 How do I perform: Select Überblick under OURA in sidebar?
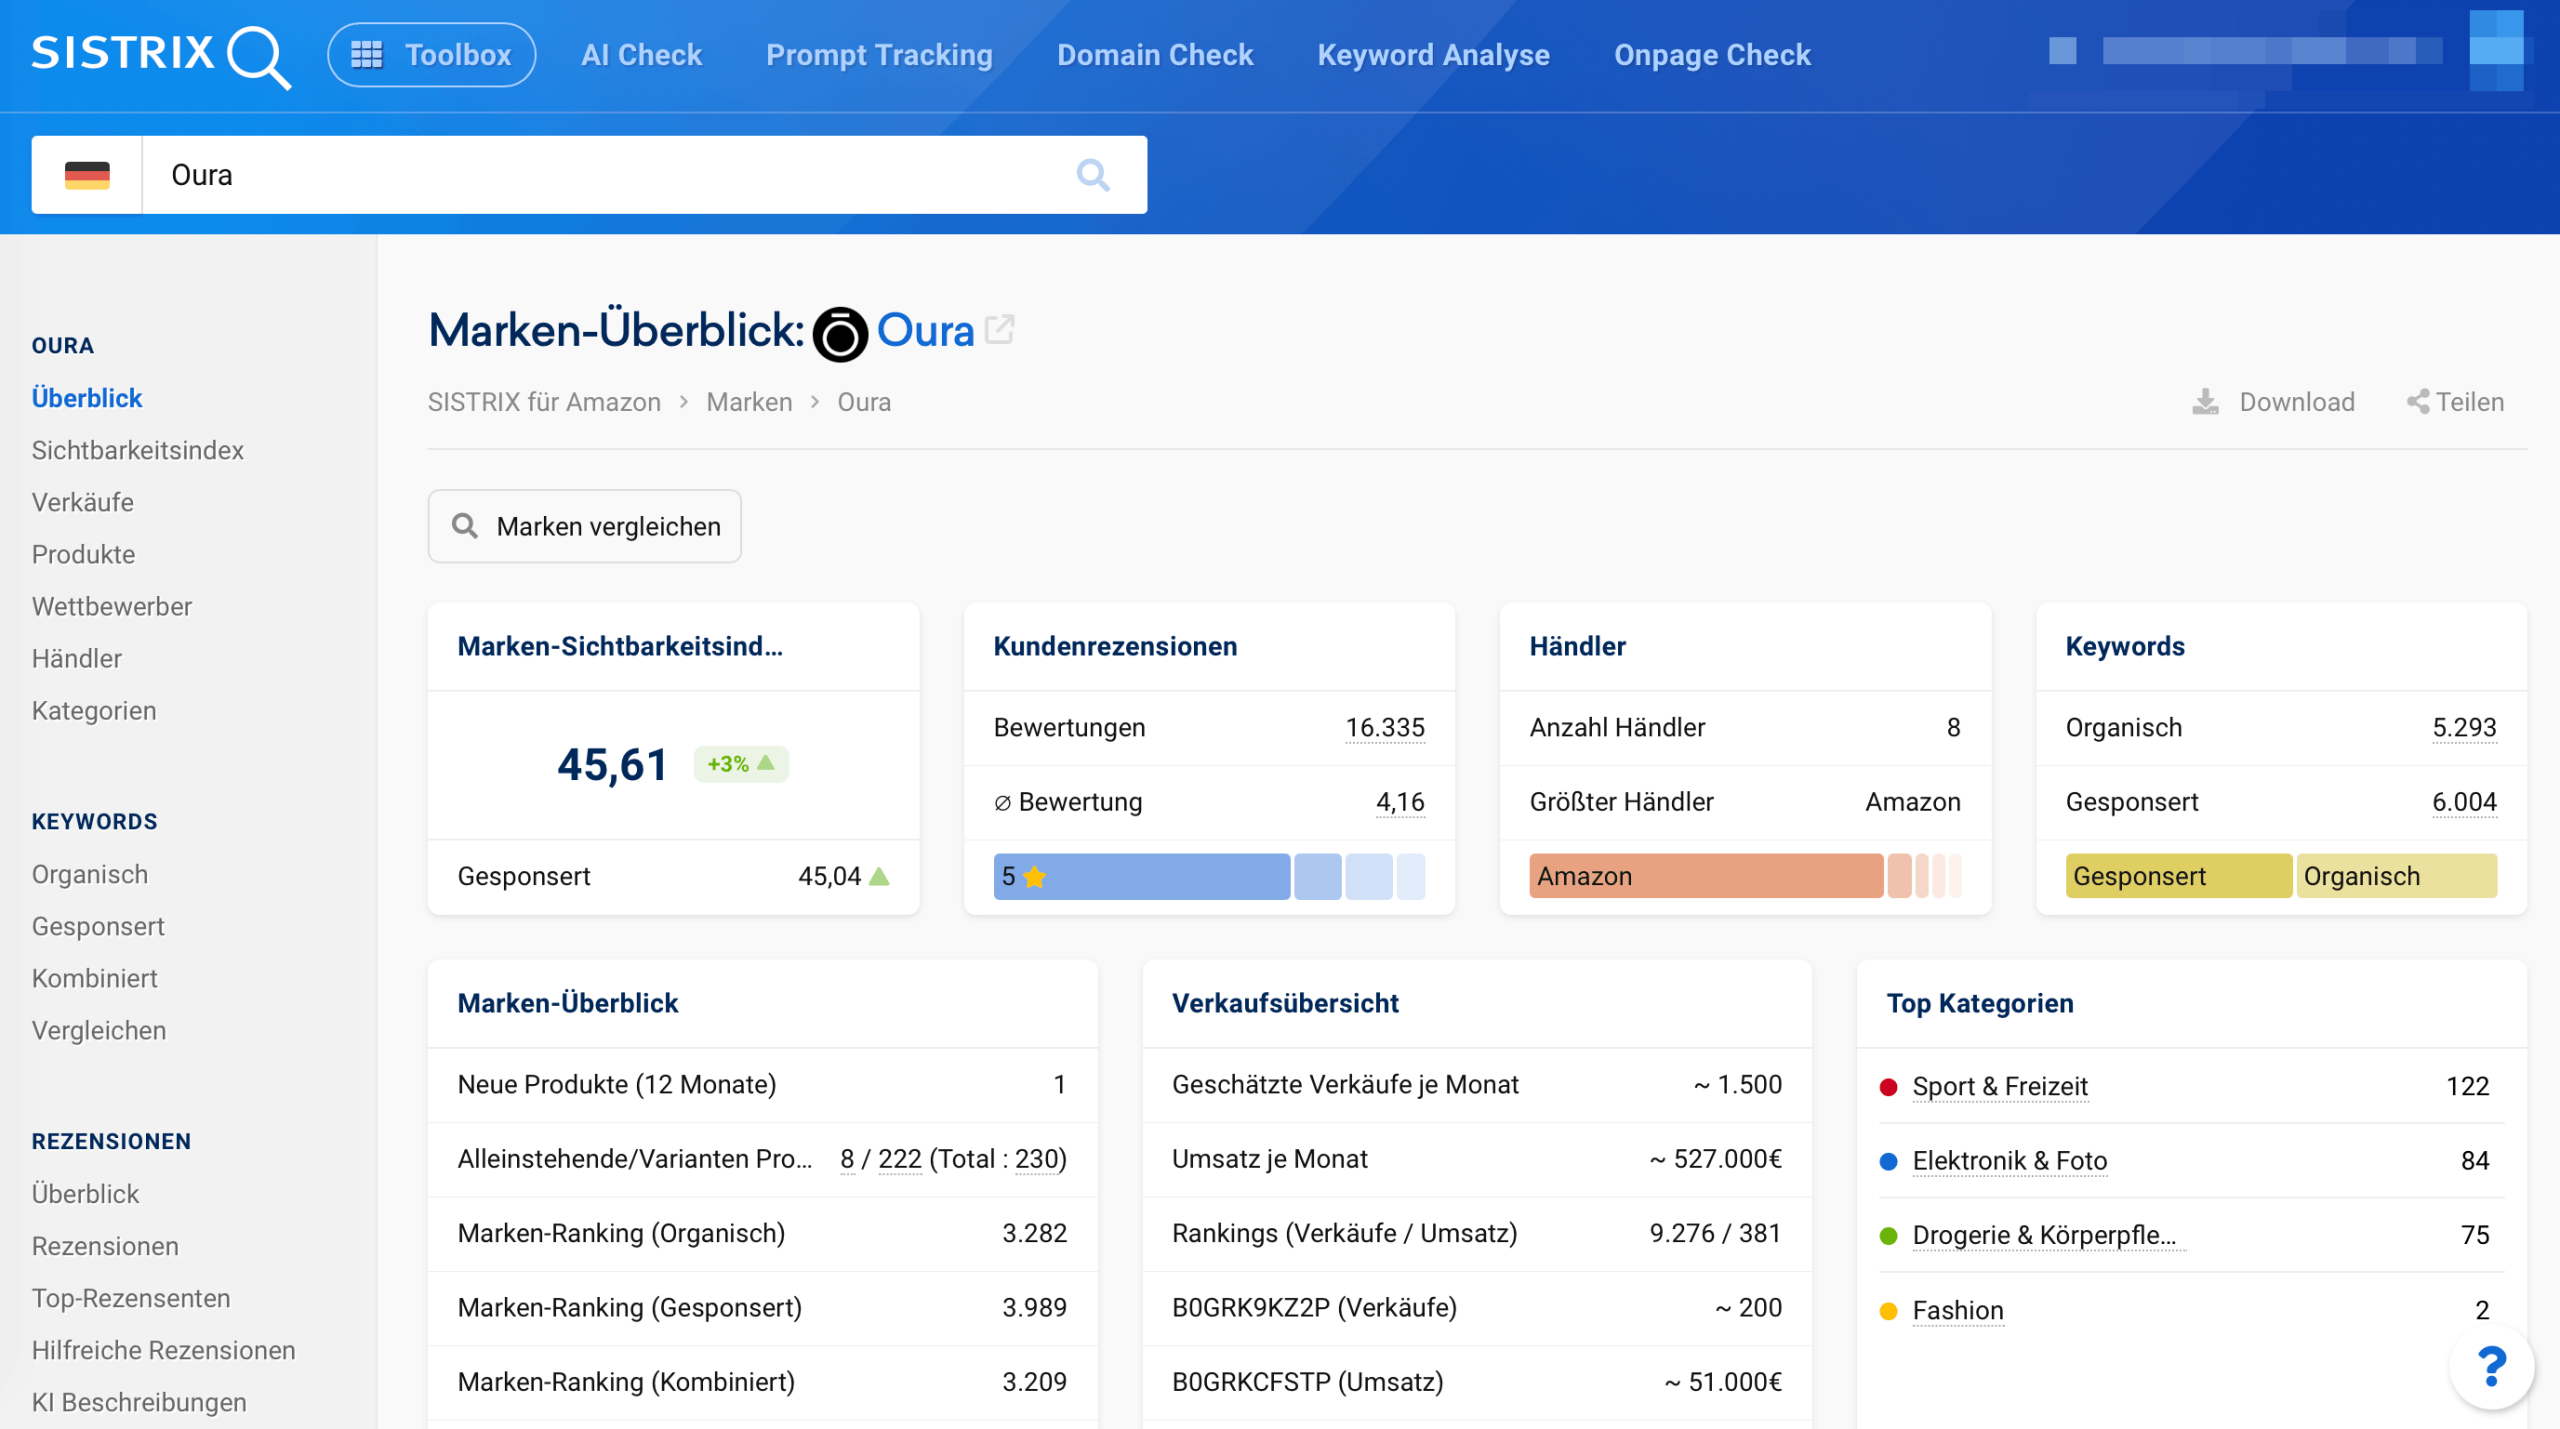pyautogui.click(x=87, y=398)
